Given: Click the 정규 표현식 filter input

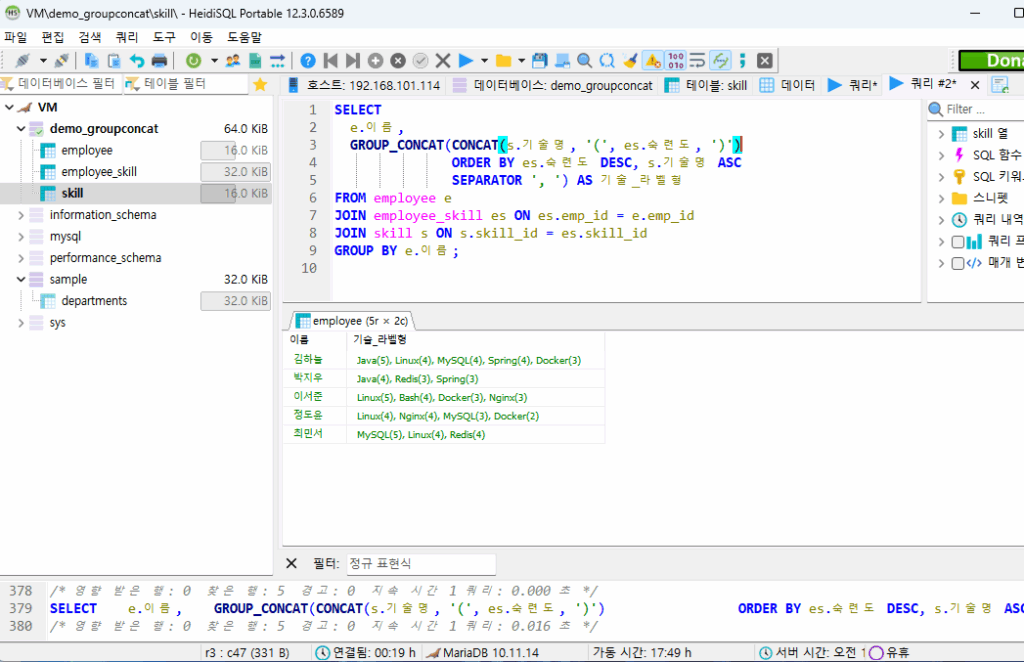Looking at the screenshot, I should click(421, 563).
